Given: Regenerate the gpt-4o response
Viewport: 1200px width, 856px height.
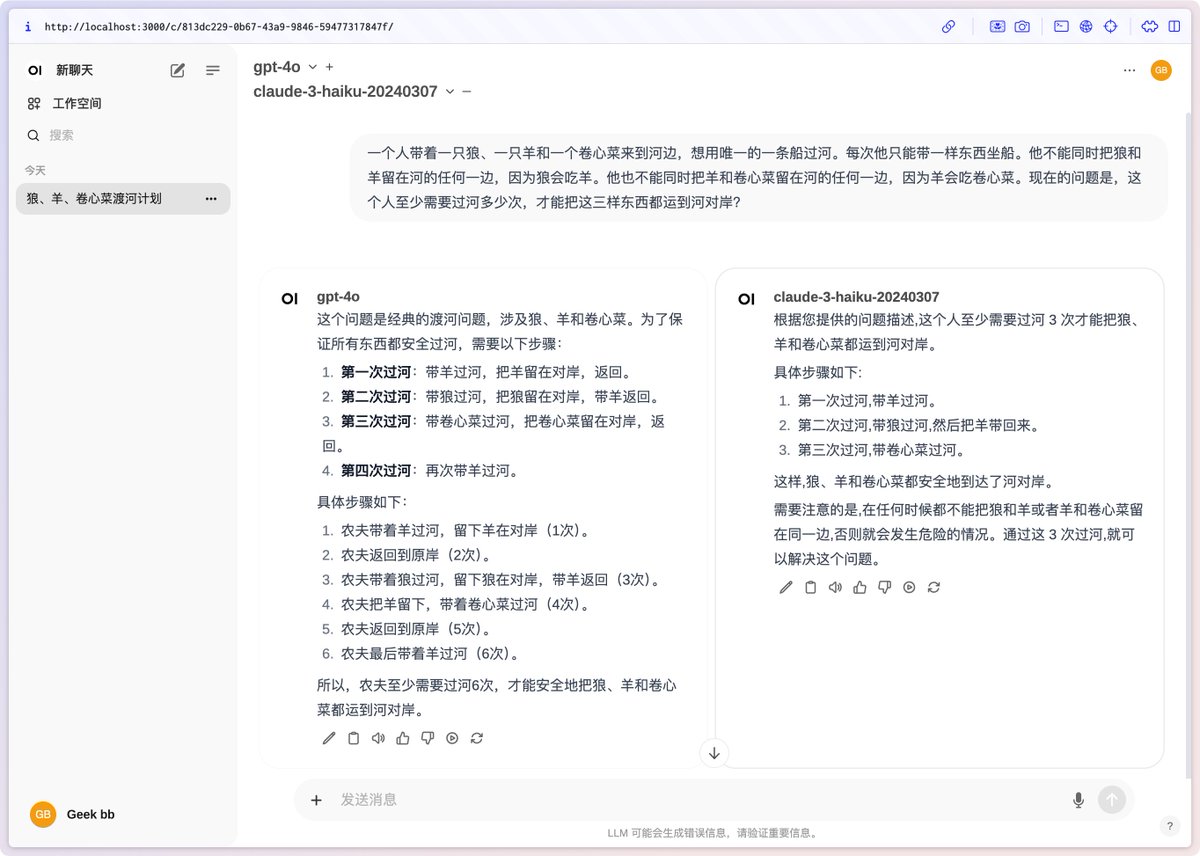Looking at the screenshot, I should (x=476, y=738).
